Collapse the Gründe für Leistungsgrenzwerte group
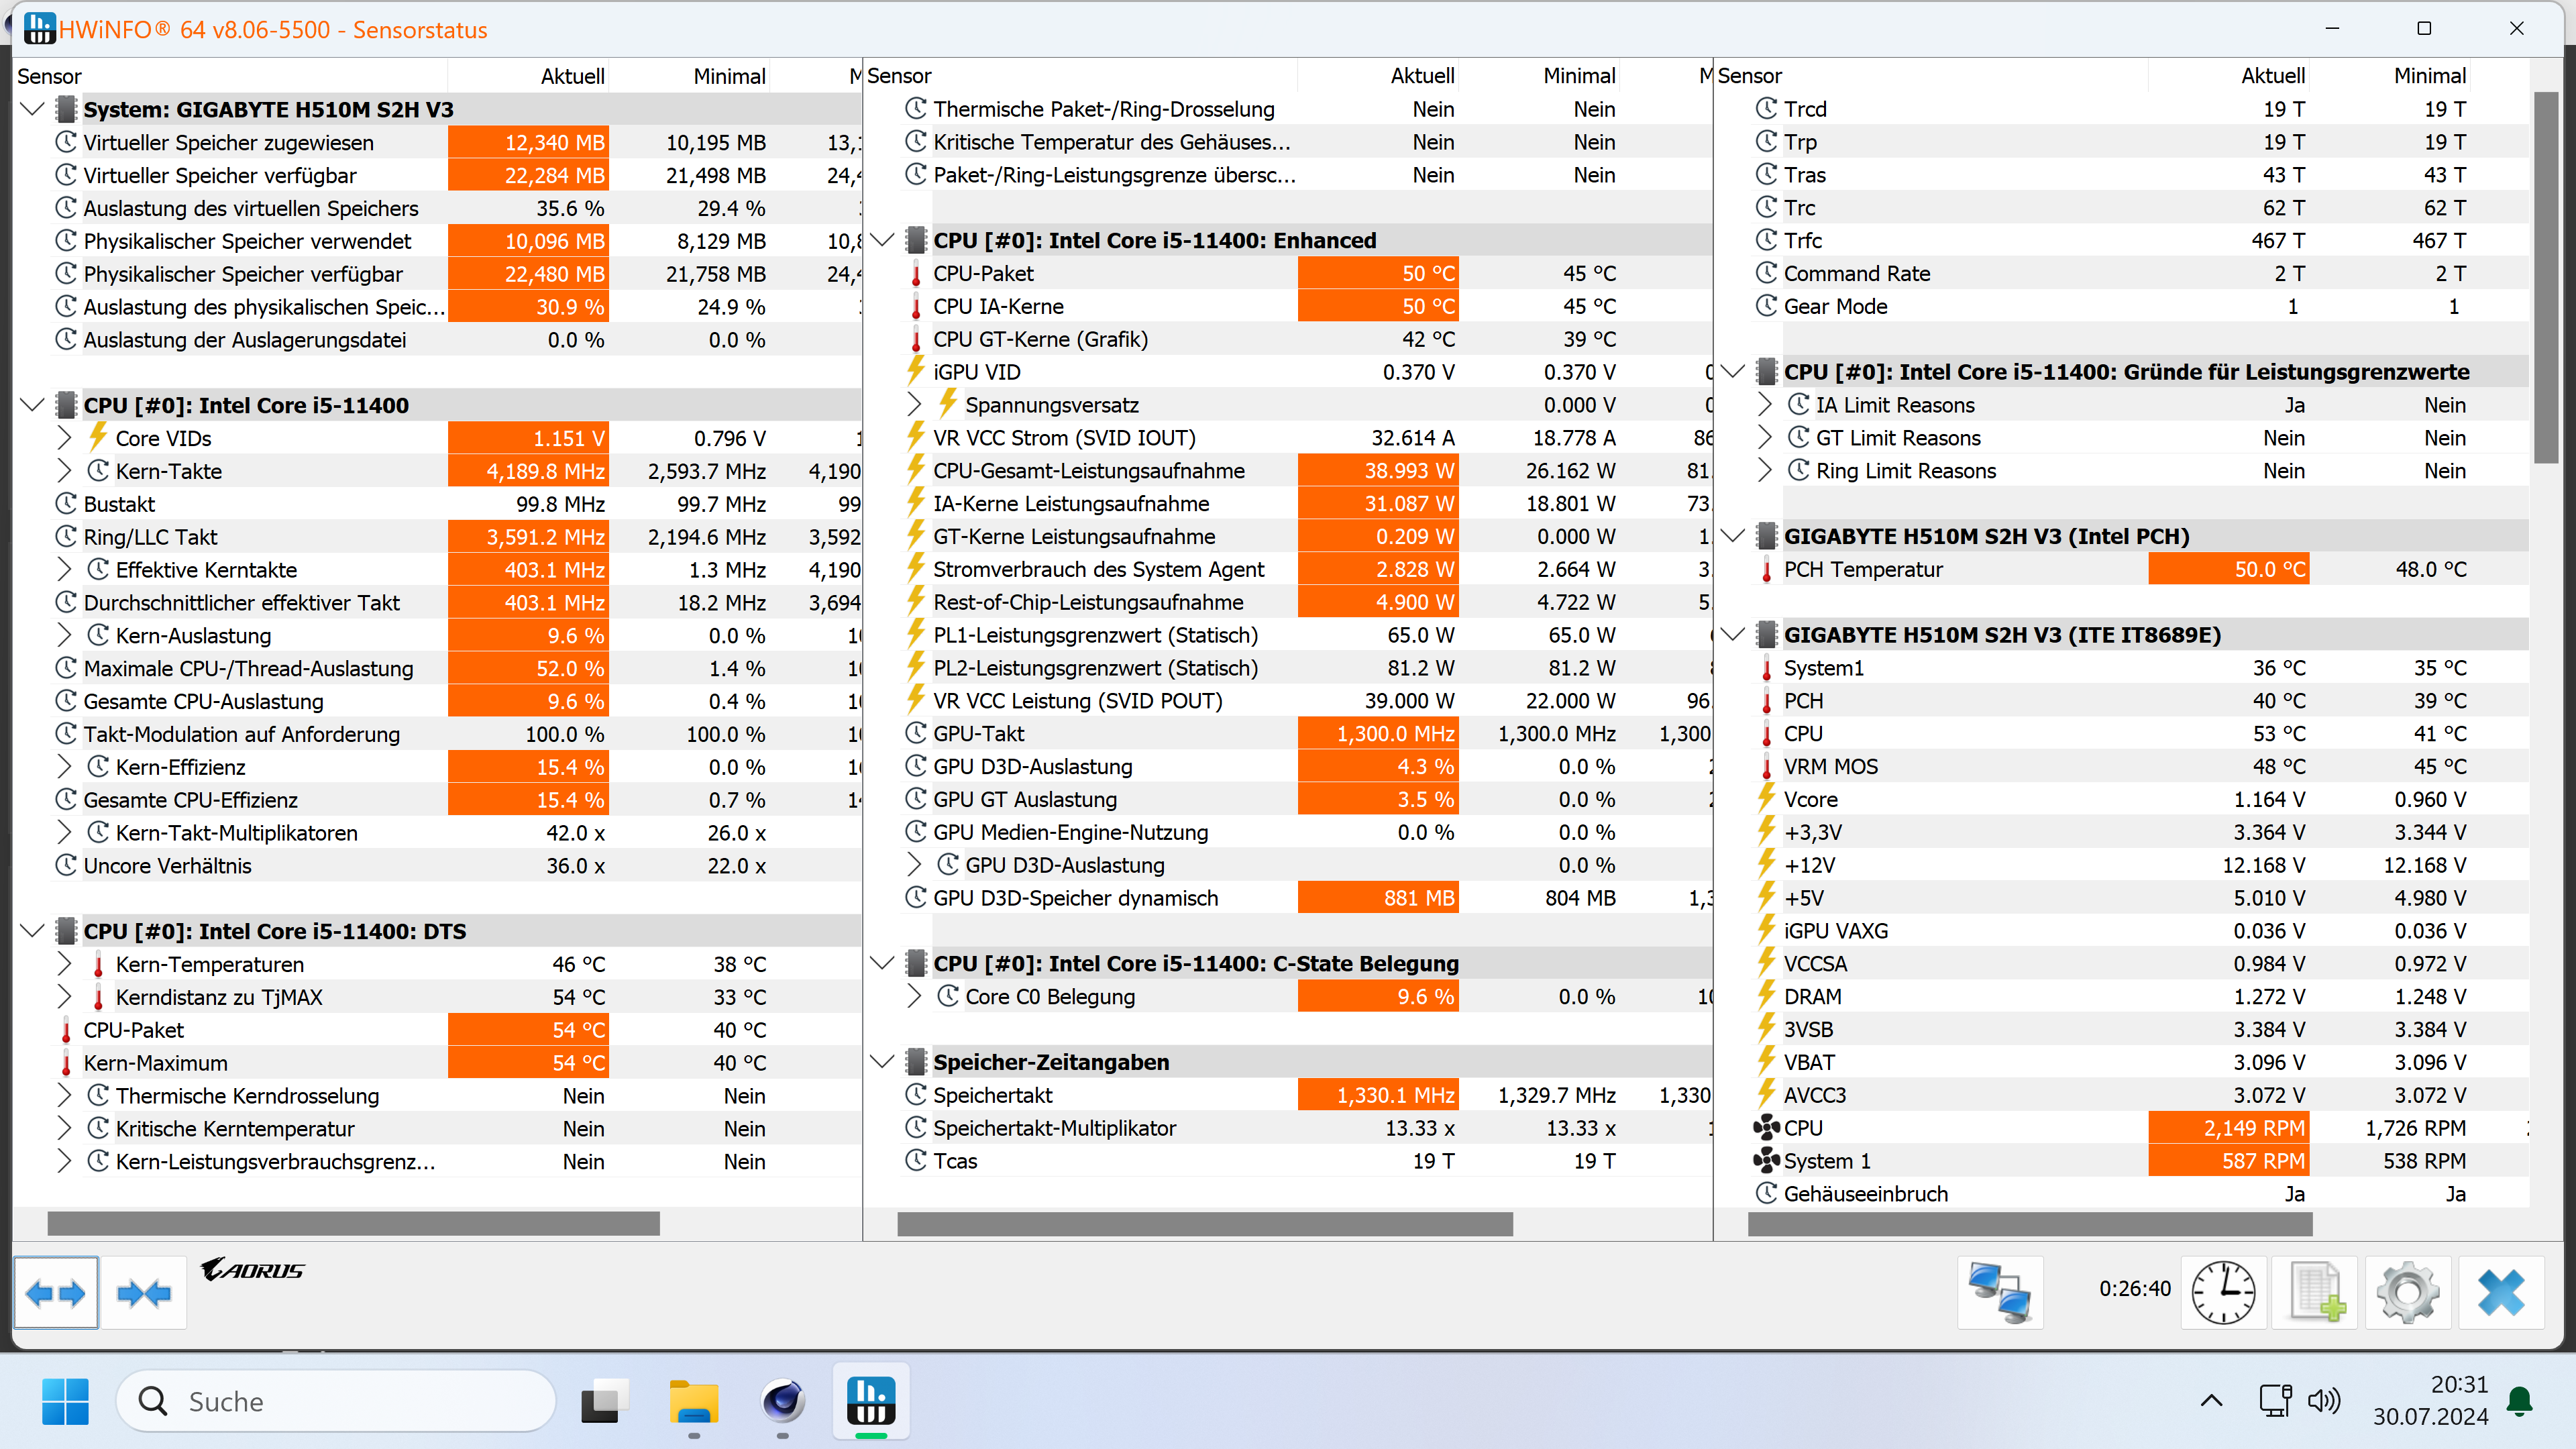Viewport: 2576px width, 1449px height. 1734,372
